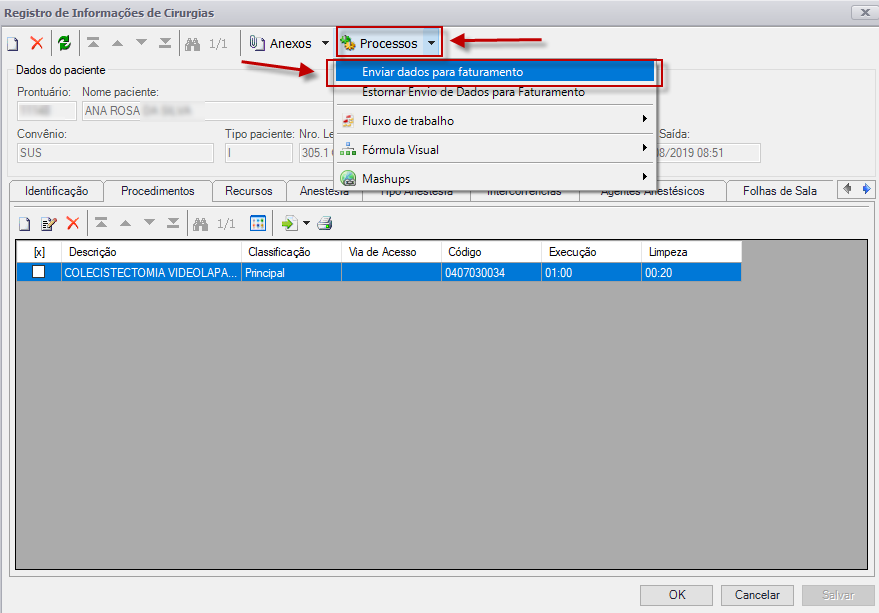Click the Processos button
Viewport: 879px width, 613px height.
click(x=380, y=43)
